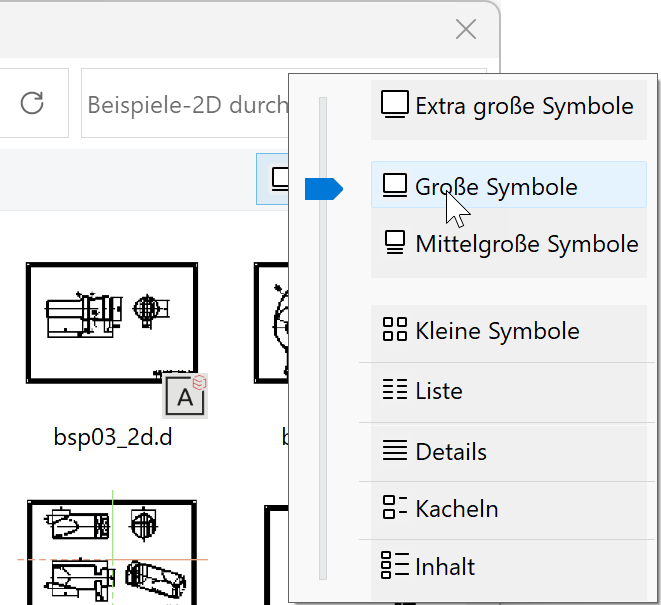Select the bottom-left drawing thumbnail with green line
Screen dimensions: 661x605
(111, 552)
